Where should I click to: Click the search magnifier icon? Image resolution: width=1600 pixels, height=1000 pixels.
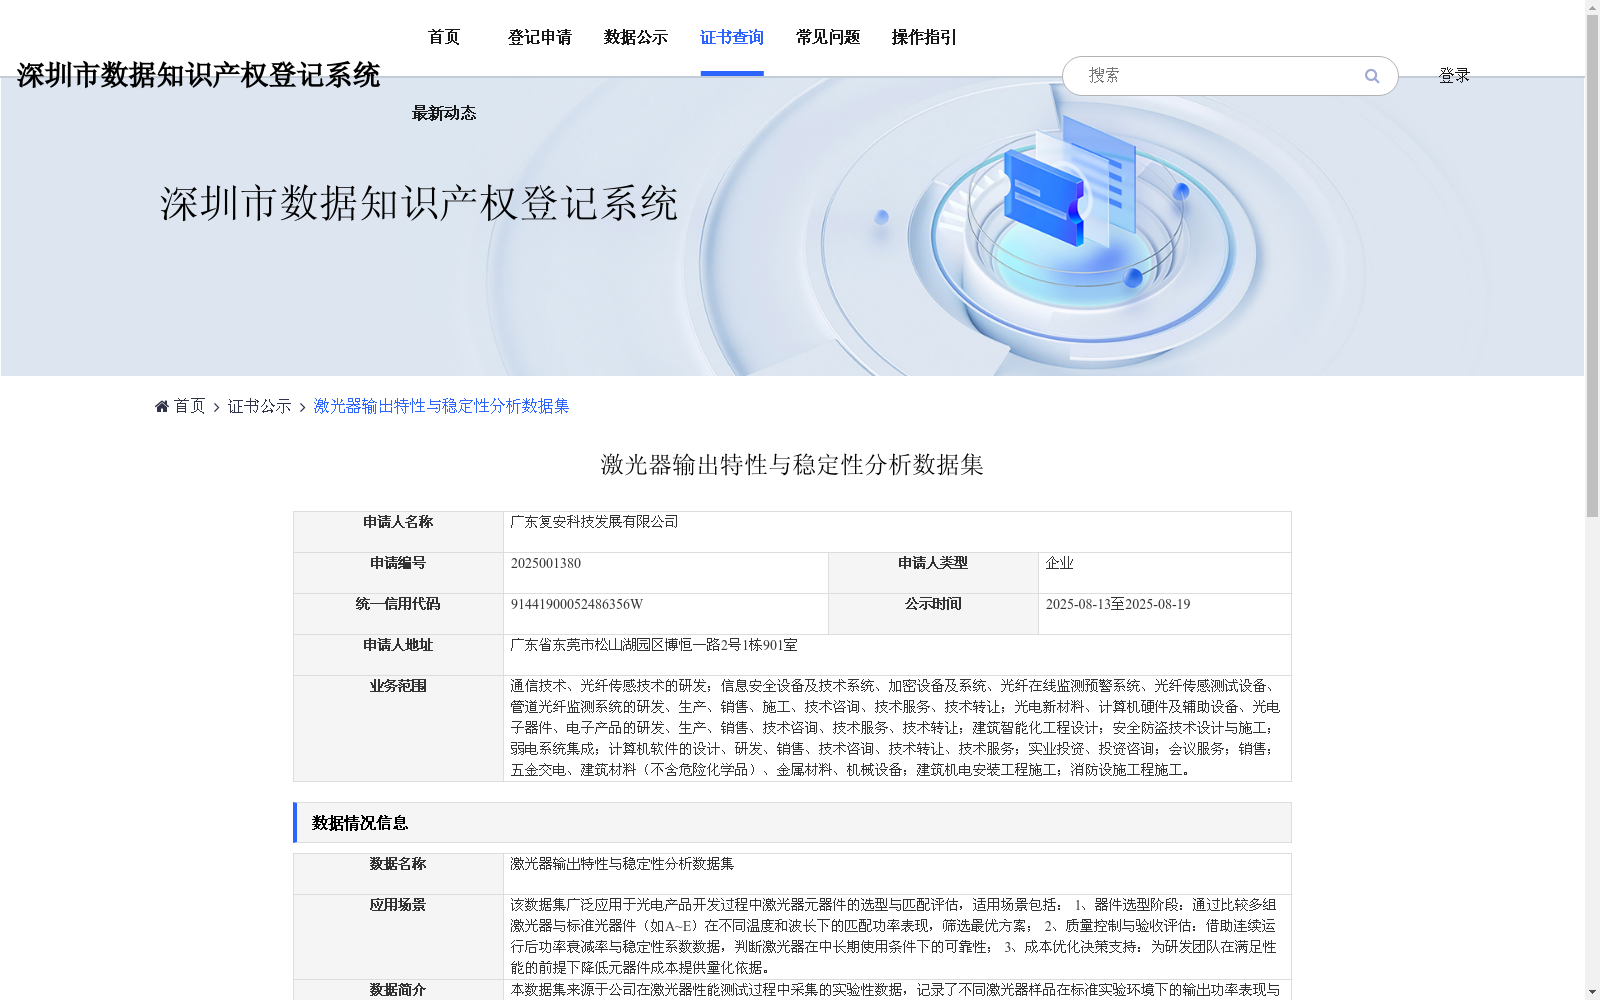click(1371, 76)
